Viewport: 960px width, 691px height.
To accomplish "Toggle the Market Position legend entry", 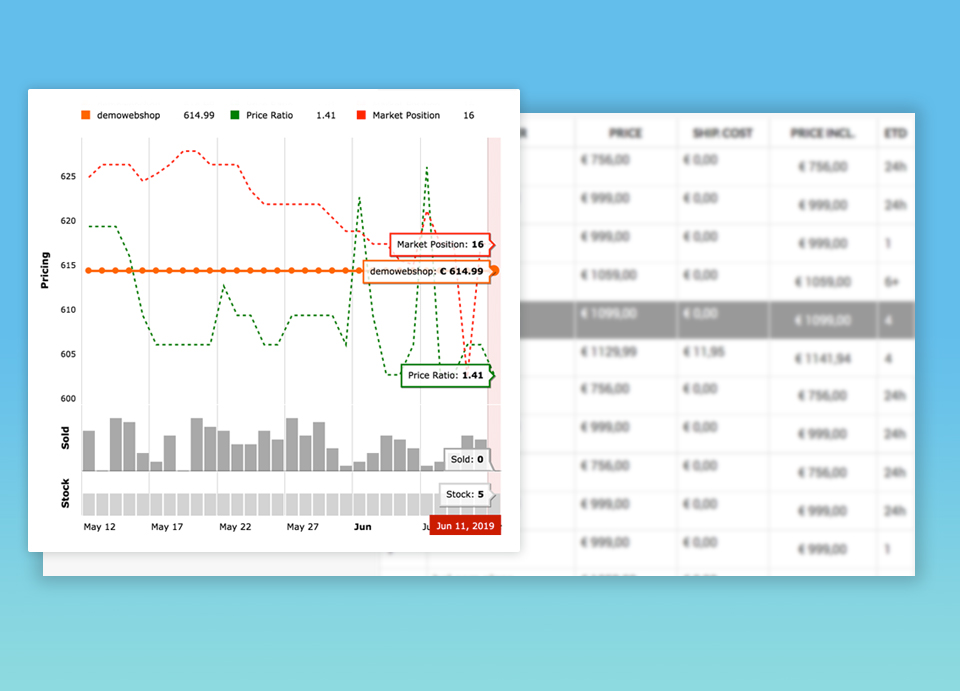I will [405, 116].
